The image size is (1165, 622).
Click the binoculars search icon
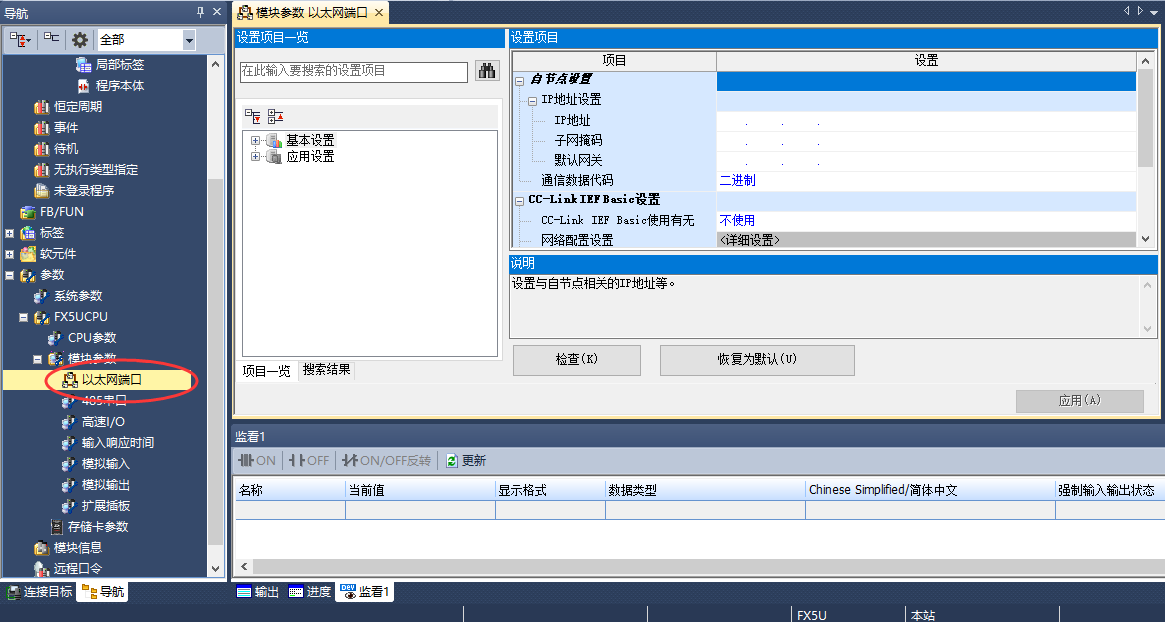click(487, 71)
